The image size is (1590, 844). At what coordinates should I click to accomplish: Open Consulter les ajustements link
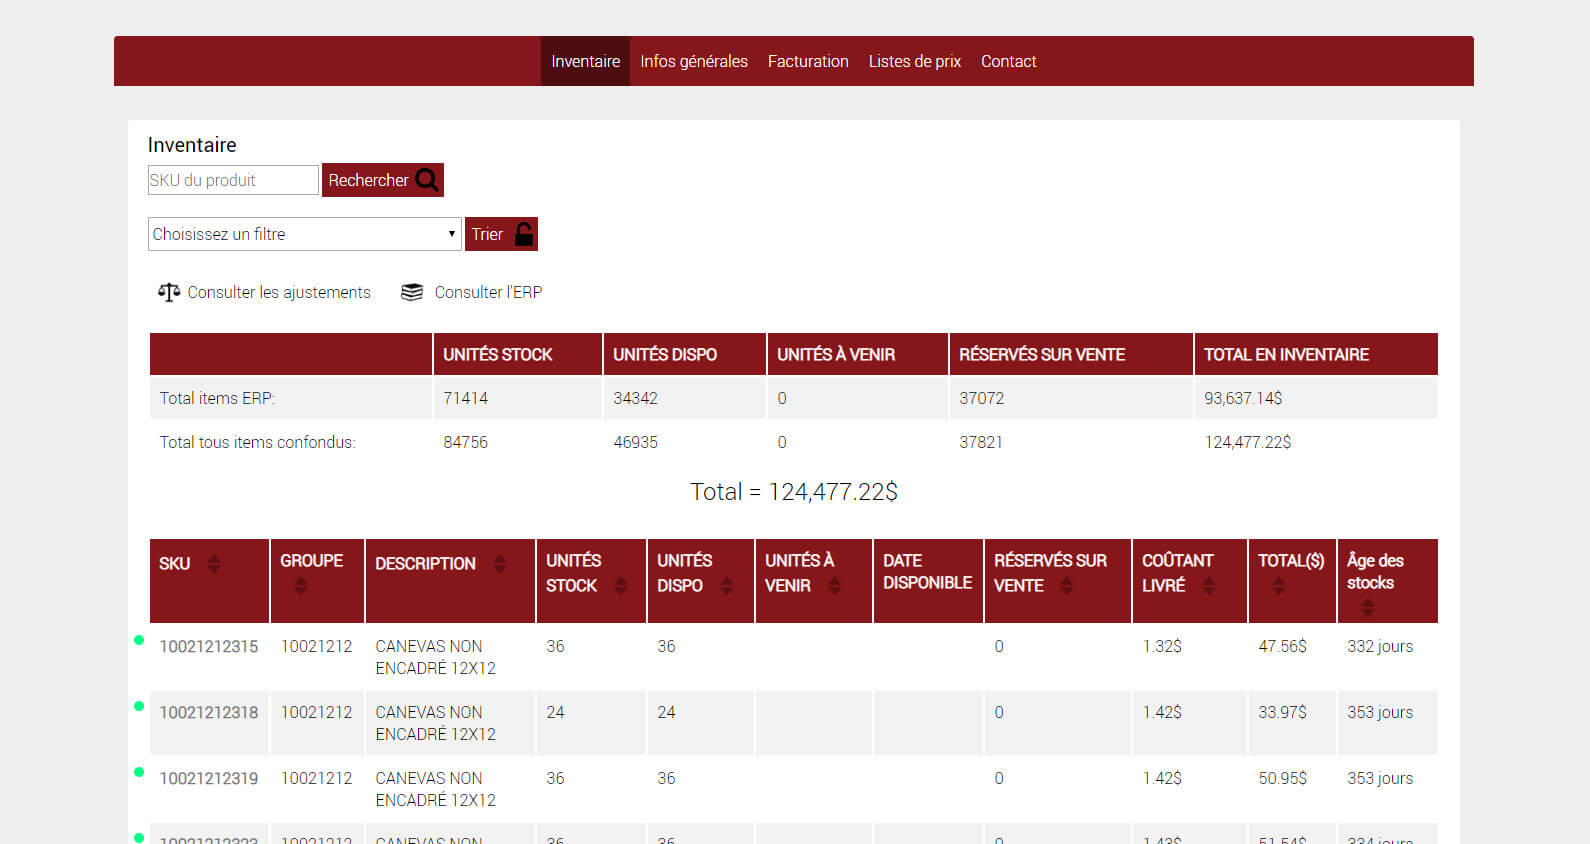pyautogui.click(x=278, y=292)
